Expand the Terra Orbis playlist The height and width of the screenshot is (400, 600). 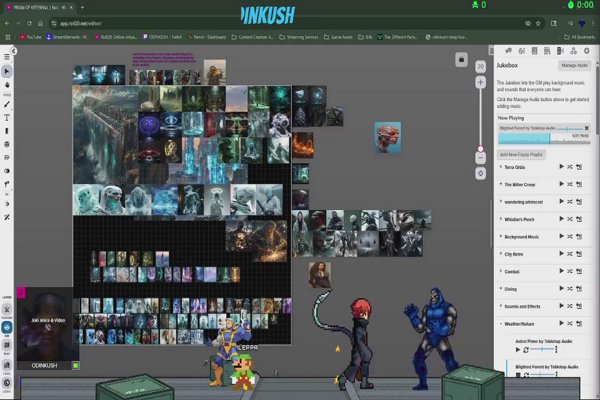pyautogui.click(x=501, y=167)
